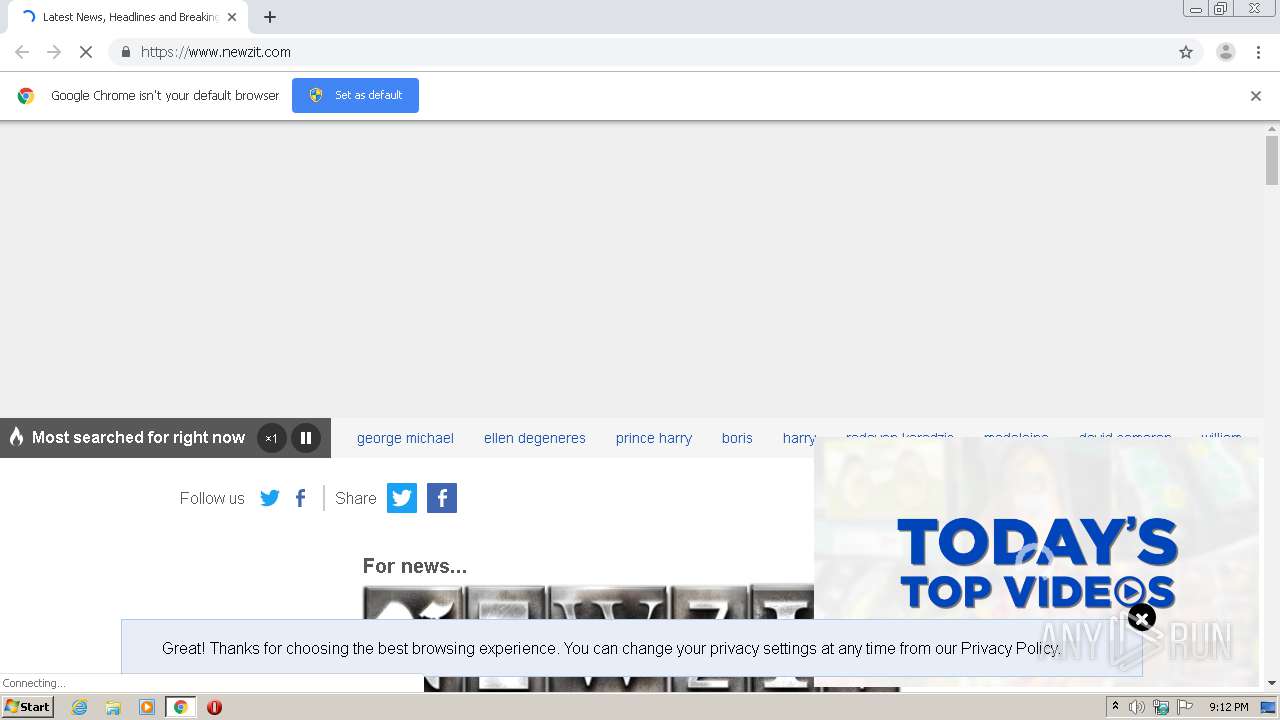Click the flame trending icon

(x=16, y=437)
